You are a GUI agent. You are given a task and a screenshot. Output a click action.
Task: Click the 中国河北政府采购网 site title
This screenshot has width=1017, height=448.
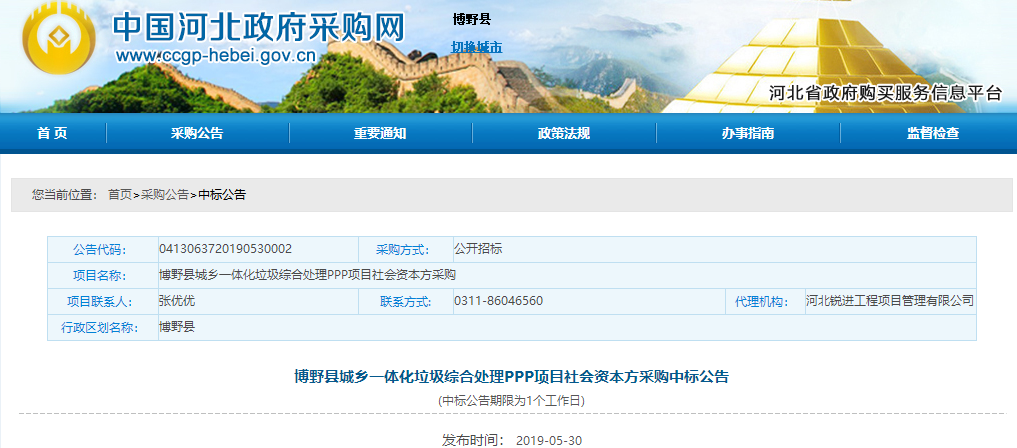click(258, 27)
